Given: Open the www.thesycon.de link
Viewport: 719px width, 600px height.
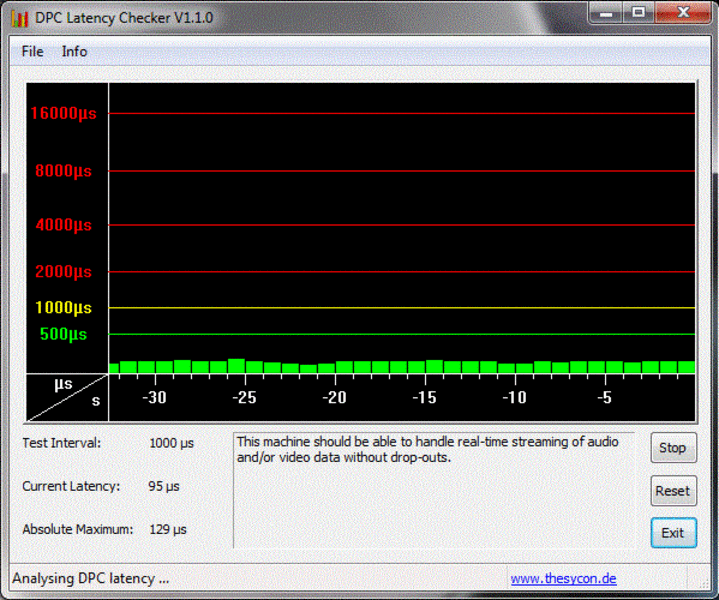Looking at the screenshot, I should 563,578.
